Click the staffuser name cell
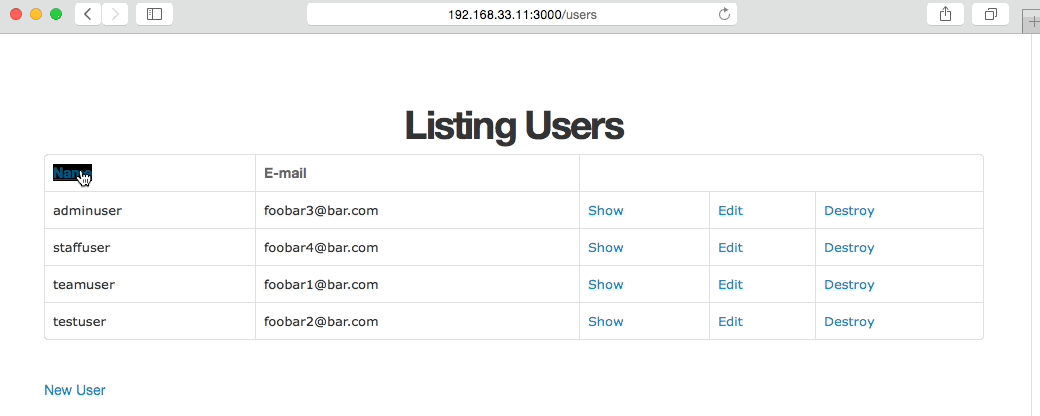Viewport: 1040px width, 416px height. pyautogui.click(x=150, y=247)
